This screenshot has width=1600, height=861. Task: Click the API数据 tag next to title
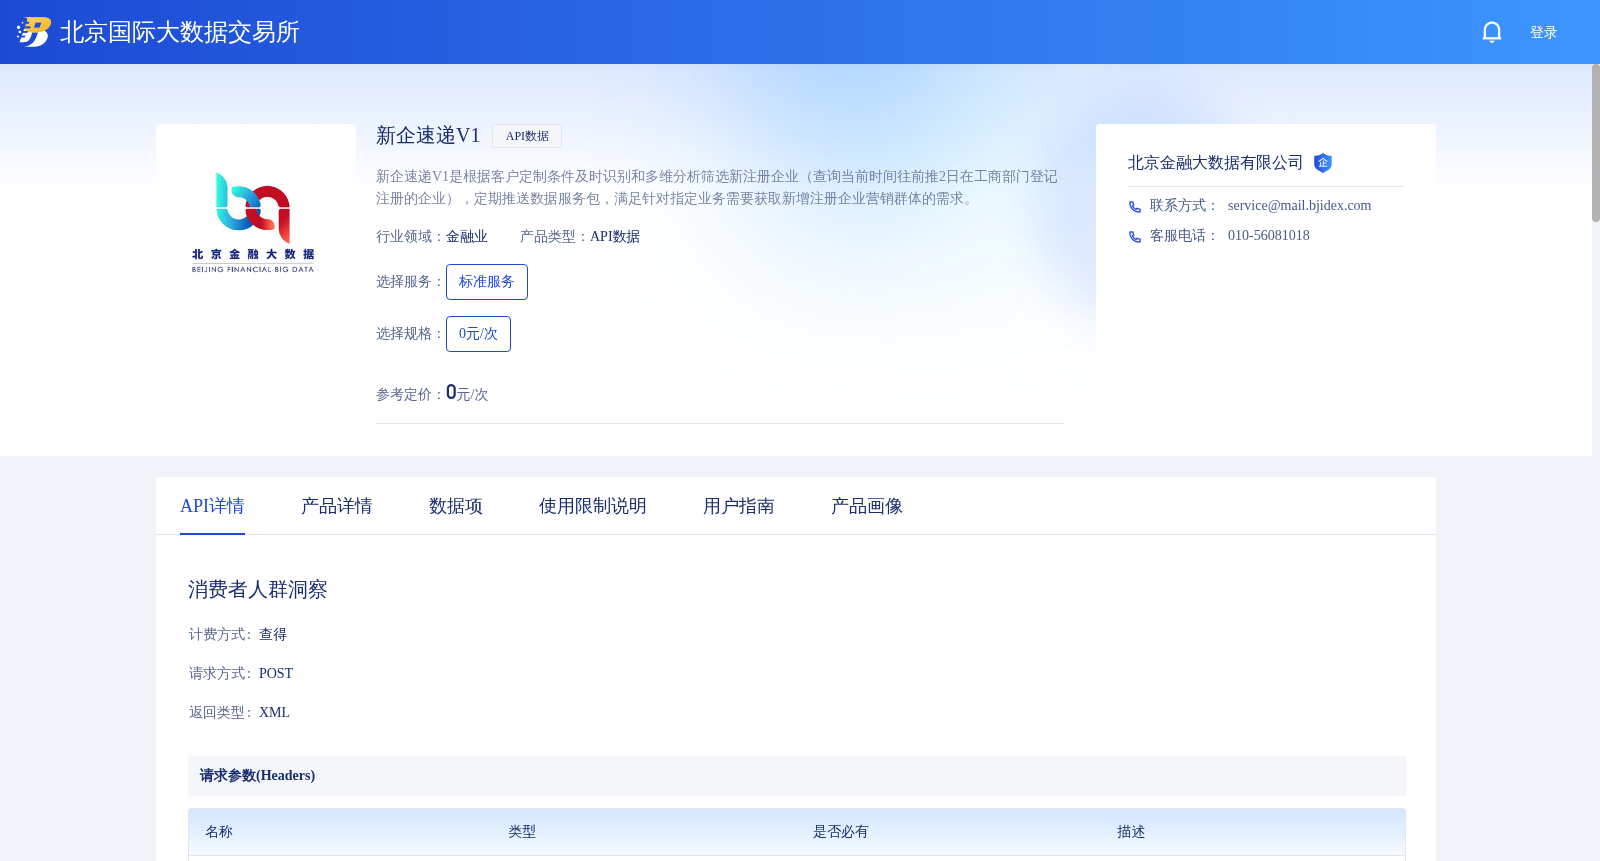(x=527, y=136)
